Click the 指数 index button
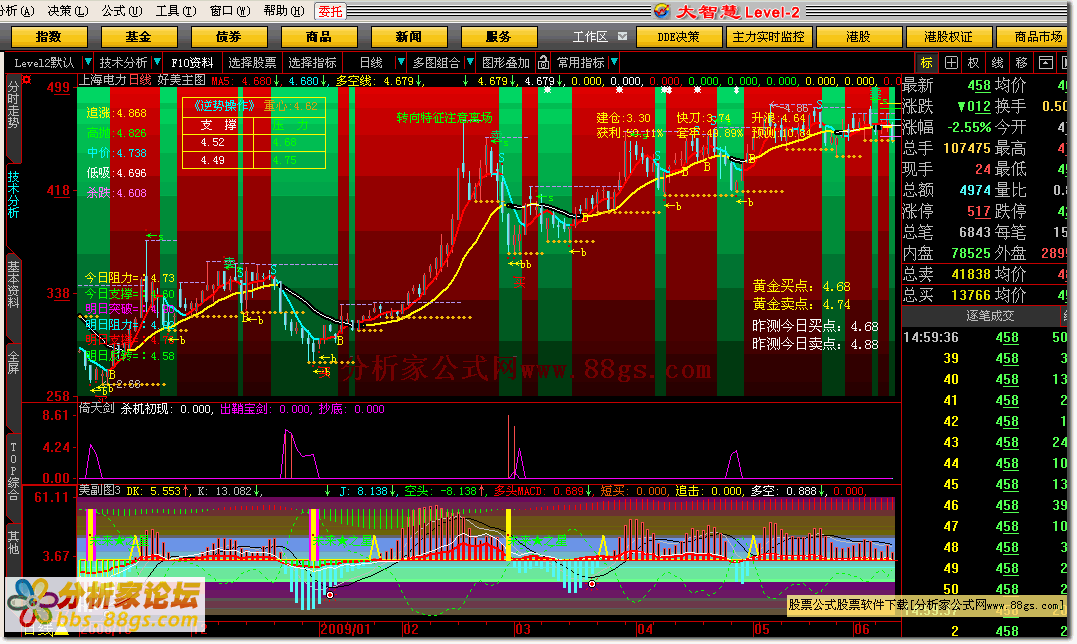1077x644 pixels. (49, 36)
